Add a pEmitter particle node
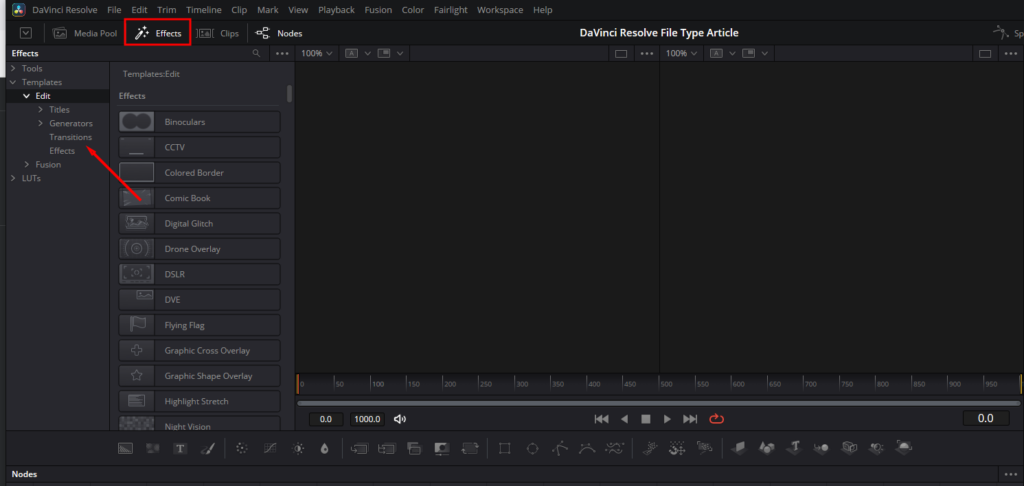Screen dimensions: 1024x486 pyautogui.click(x=649, y=448)
